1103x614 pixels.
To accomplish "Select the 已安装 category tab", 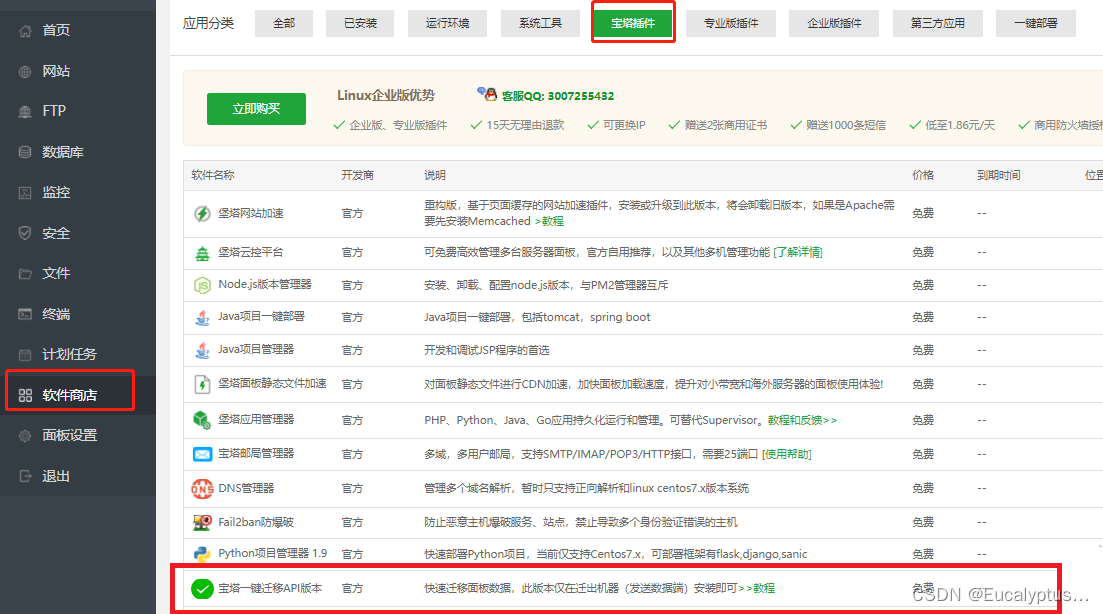I will click(359, 23).
